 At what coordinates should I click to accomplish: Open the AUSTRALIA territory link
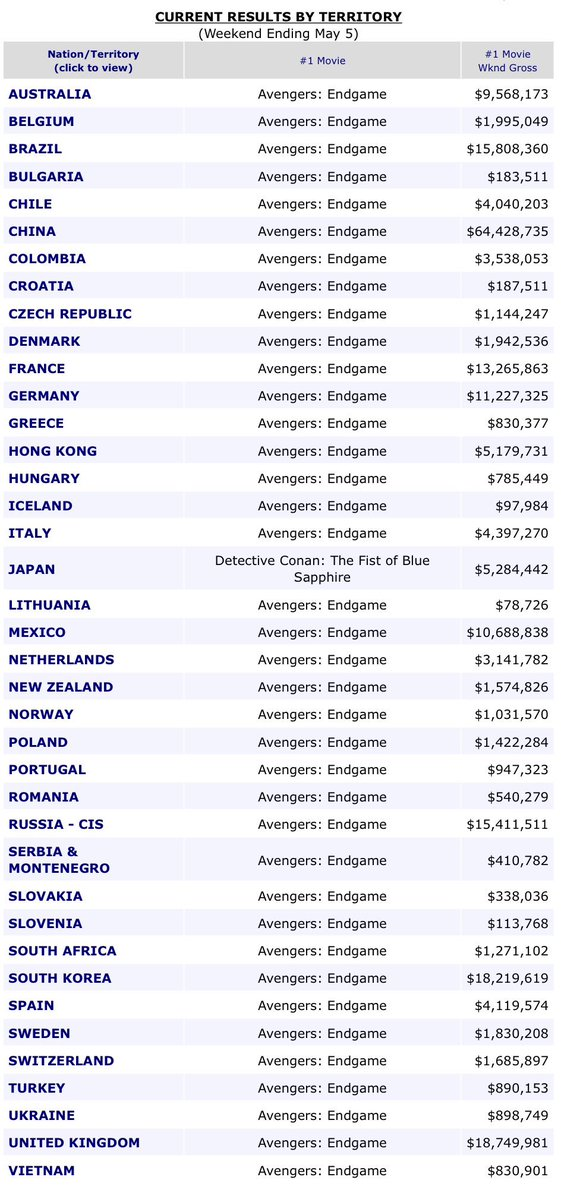coord(50,94)
